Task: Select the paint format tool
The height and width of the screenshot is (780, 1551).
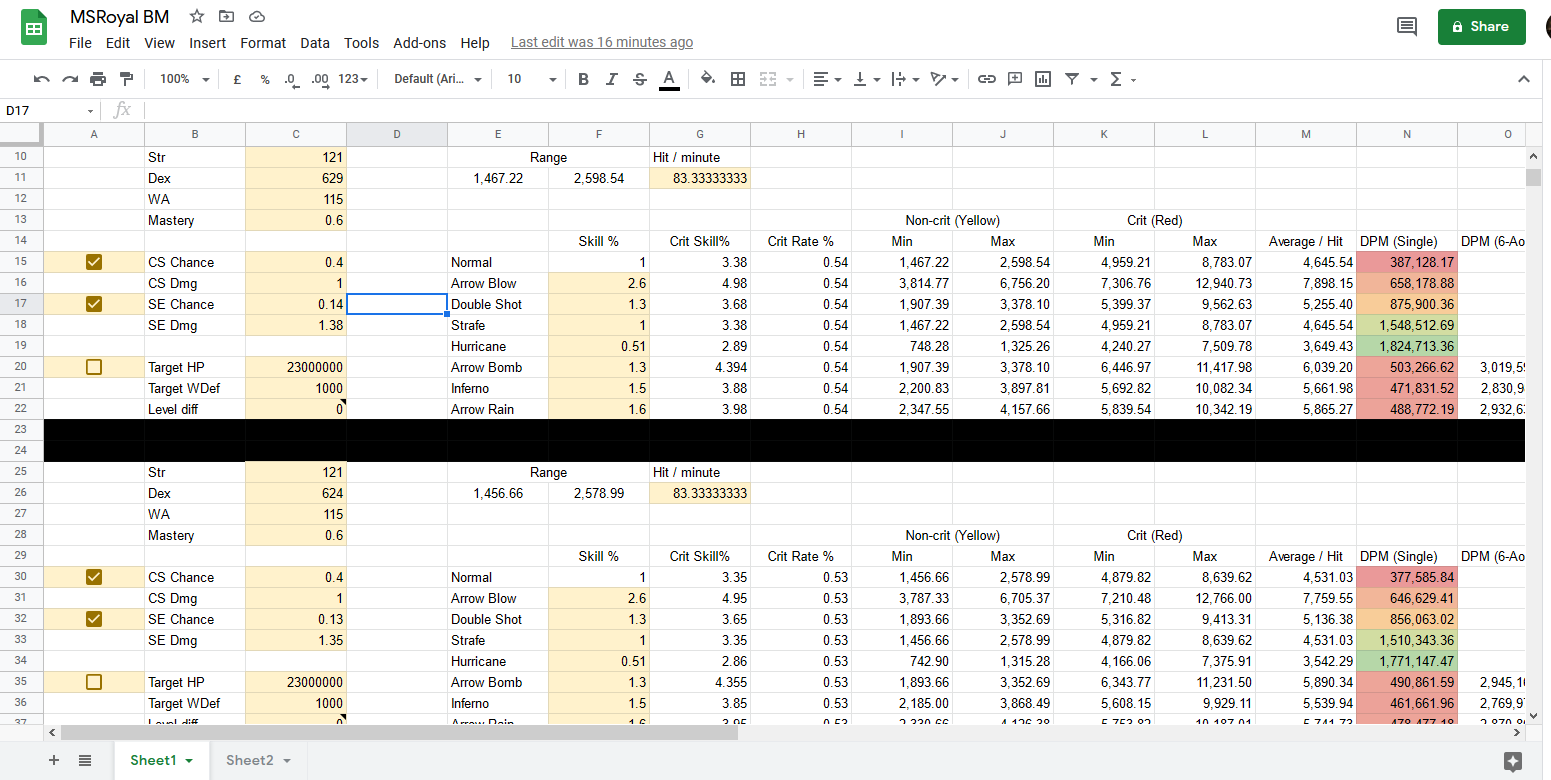Action: (x=126, y=79)
